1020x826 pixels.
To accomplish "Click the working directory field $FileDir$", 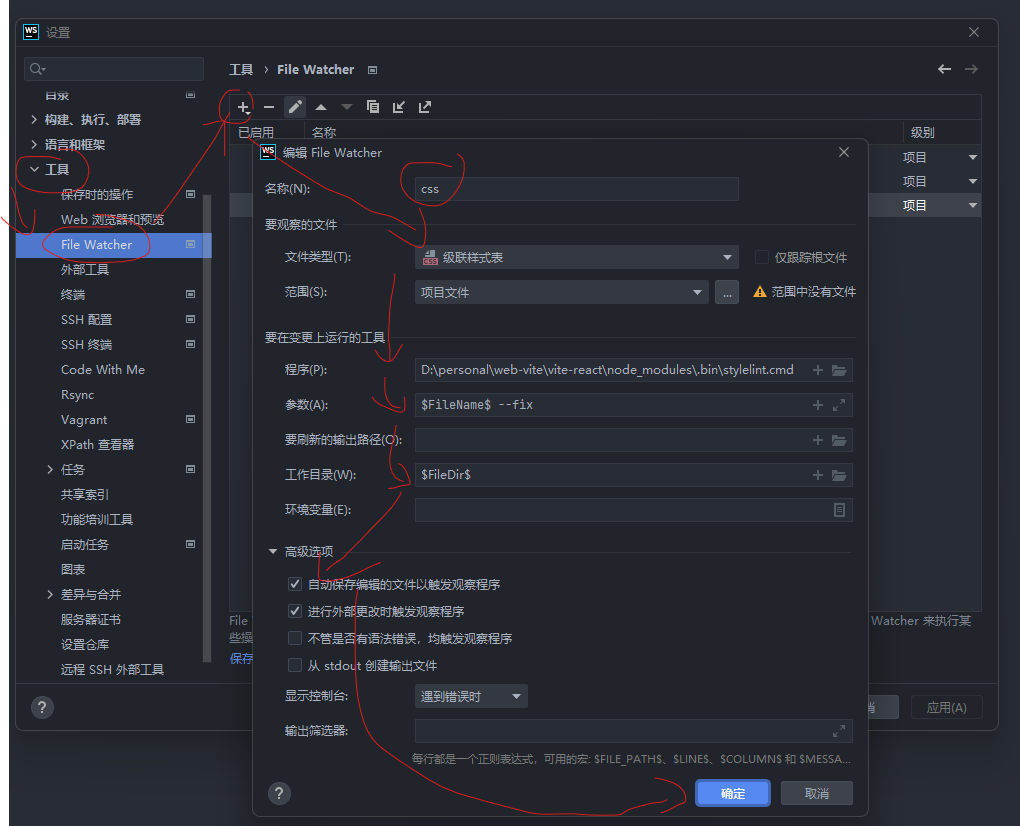I will (x=634, y=475).
